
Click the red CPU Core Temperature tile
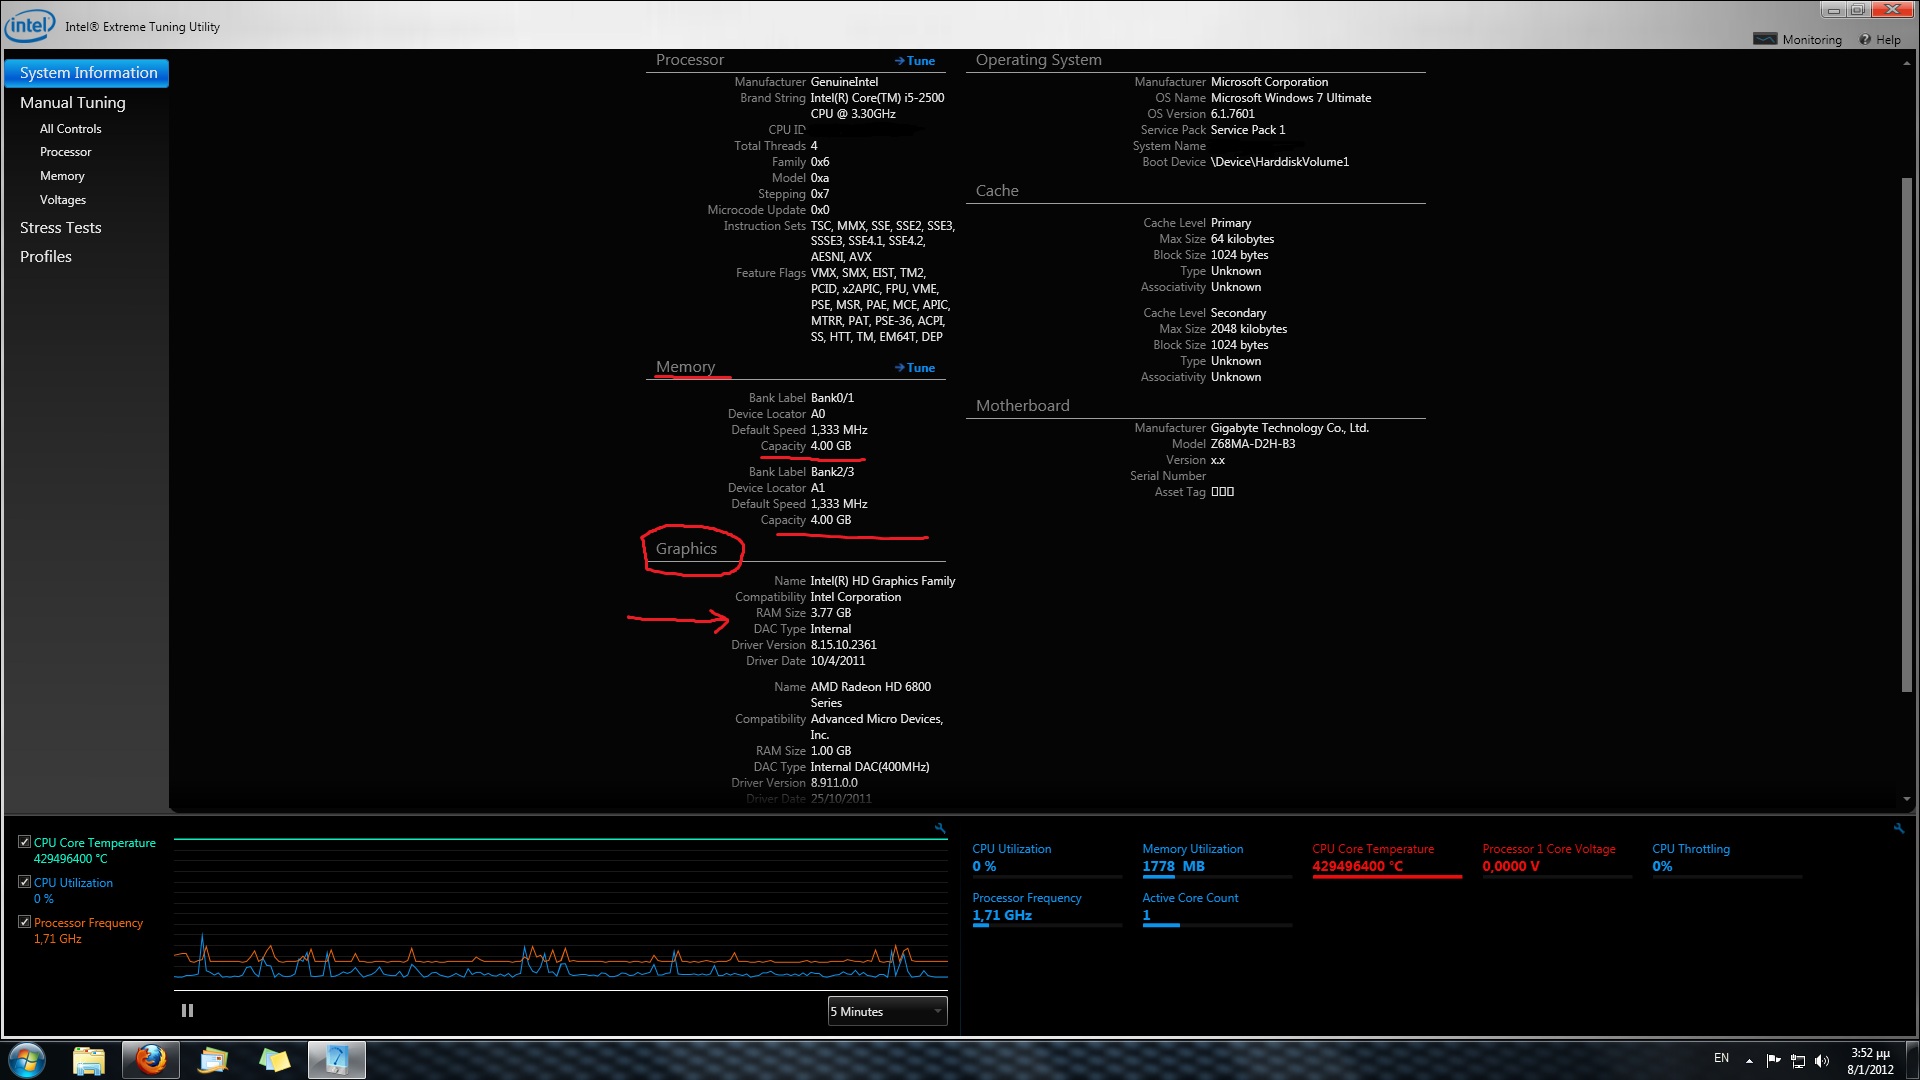(1387, 860)
